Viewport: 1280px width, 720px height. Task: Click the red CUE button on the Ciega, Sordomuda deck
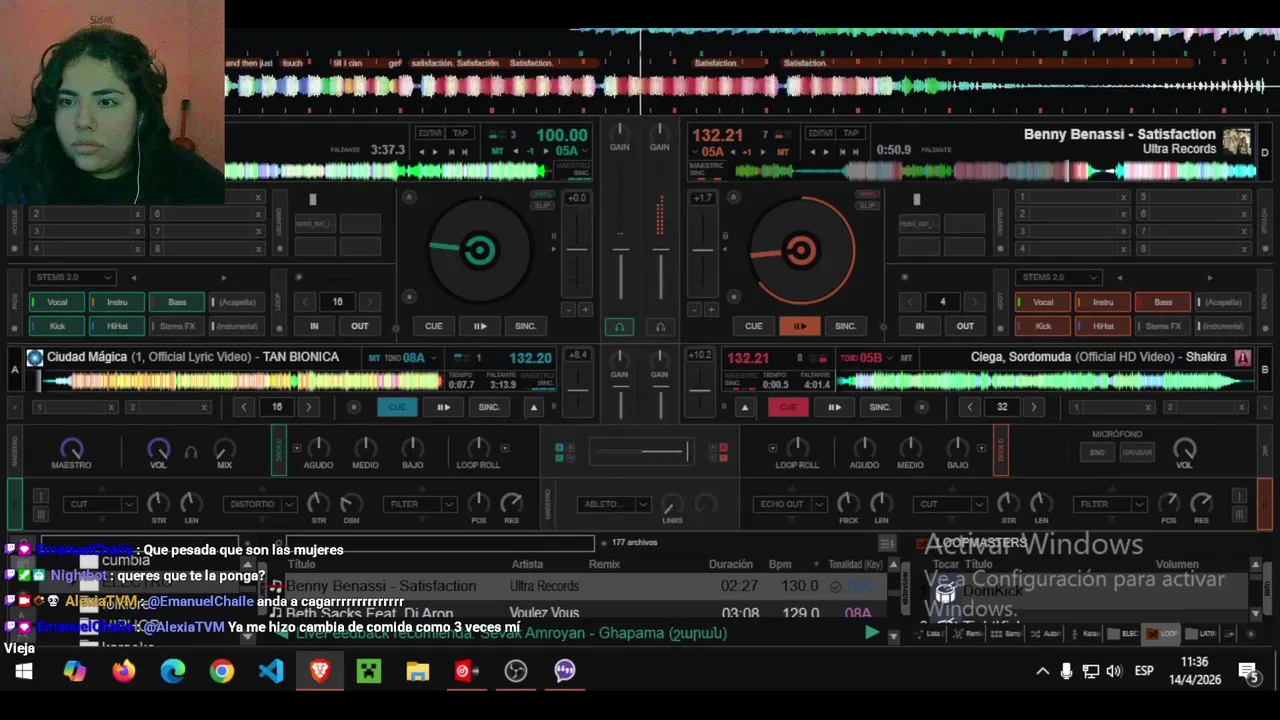click(x=788, y=407)
